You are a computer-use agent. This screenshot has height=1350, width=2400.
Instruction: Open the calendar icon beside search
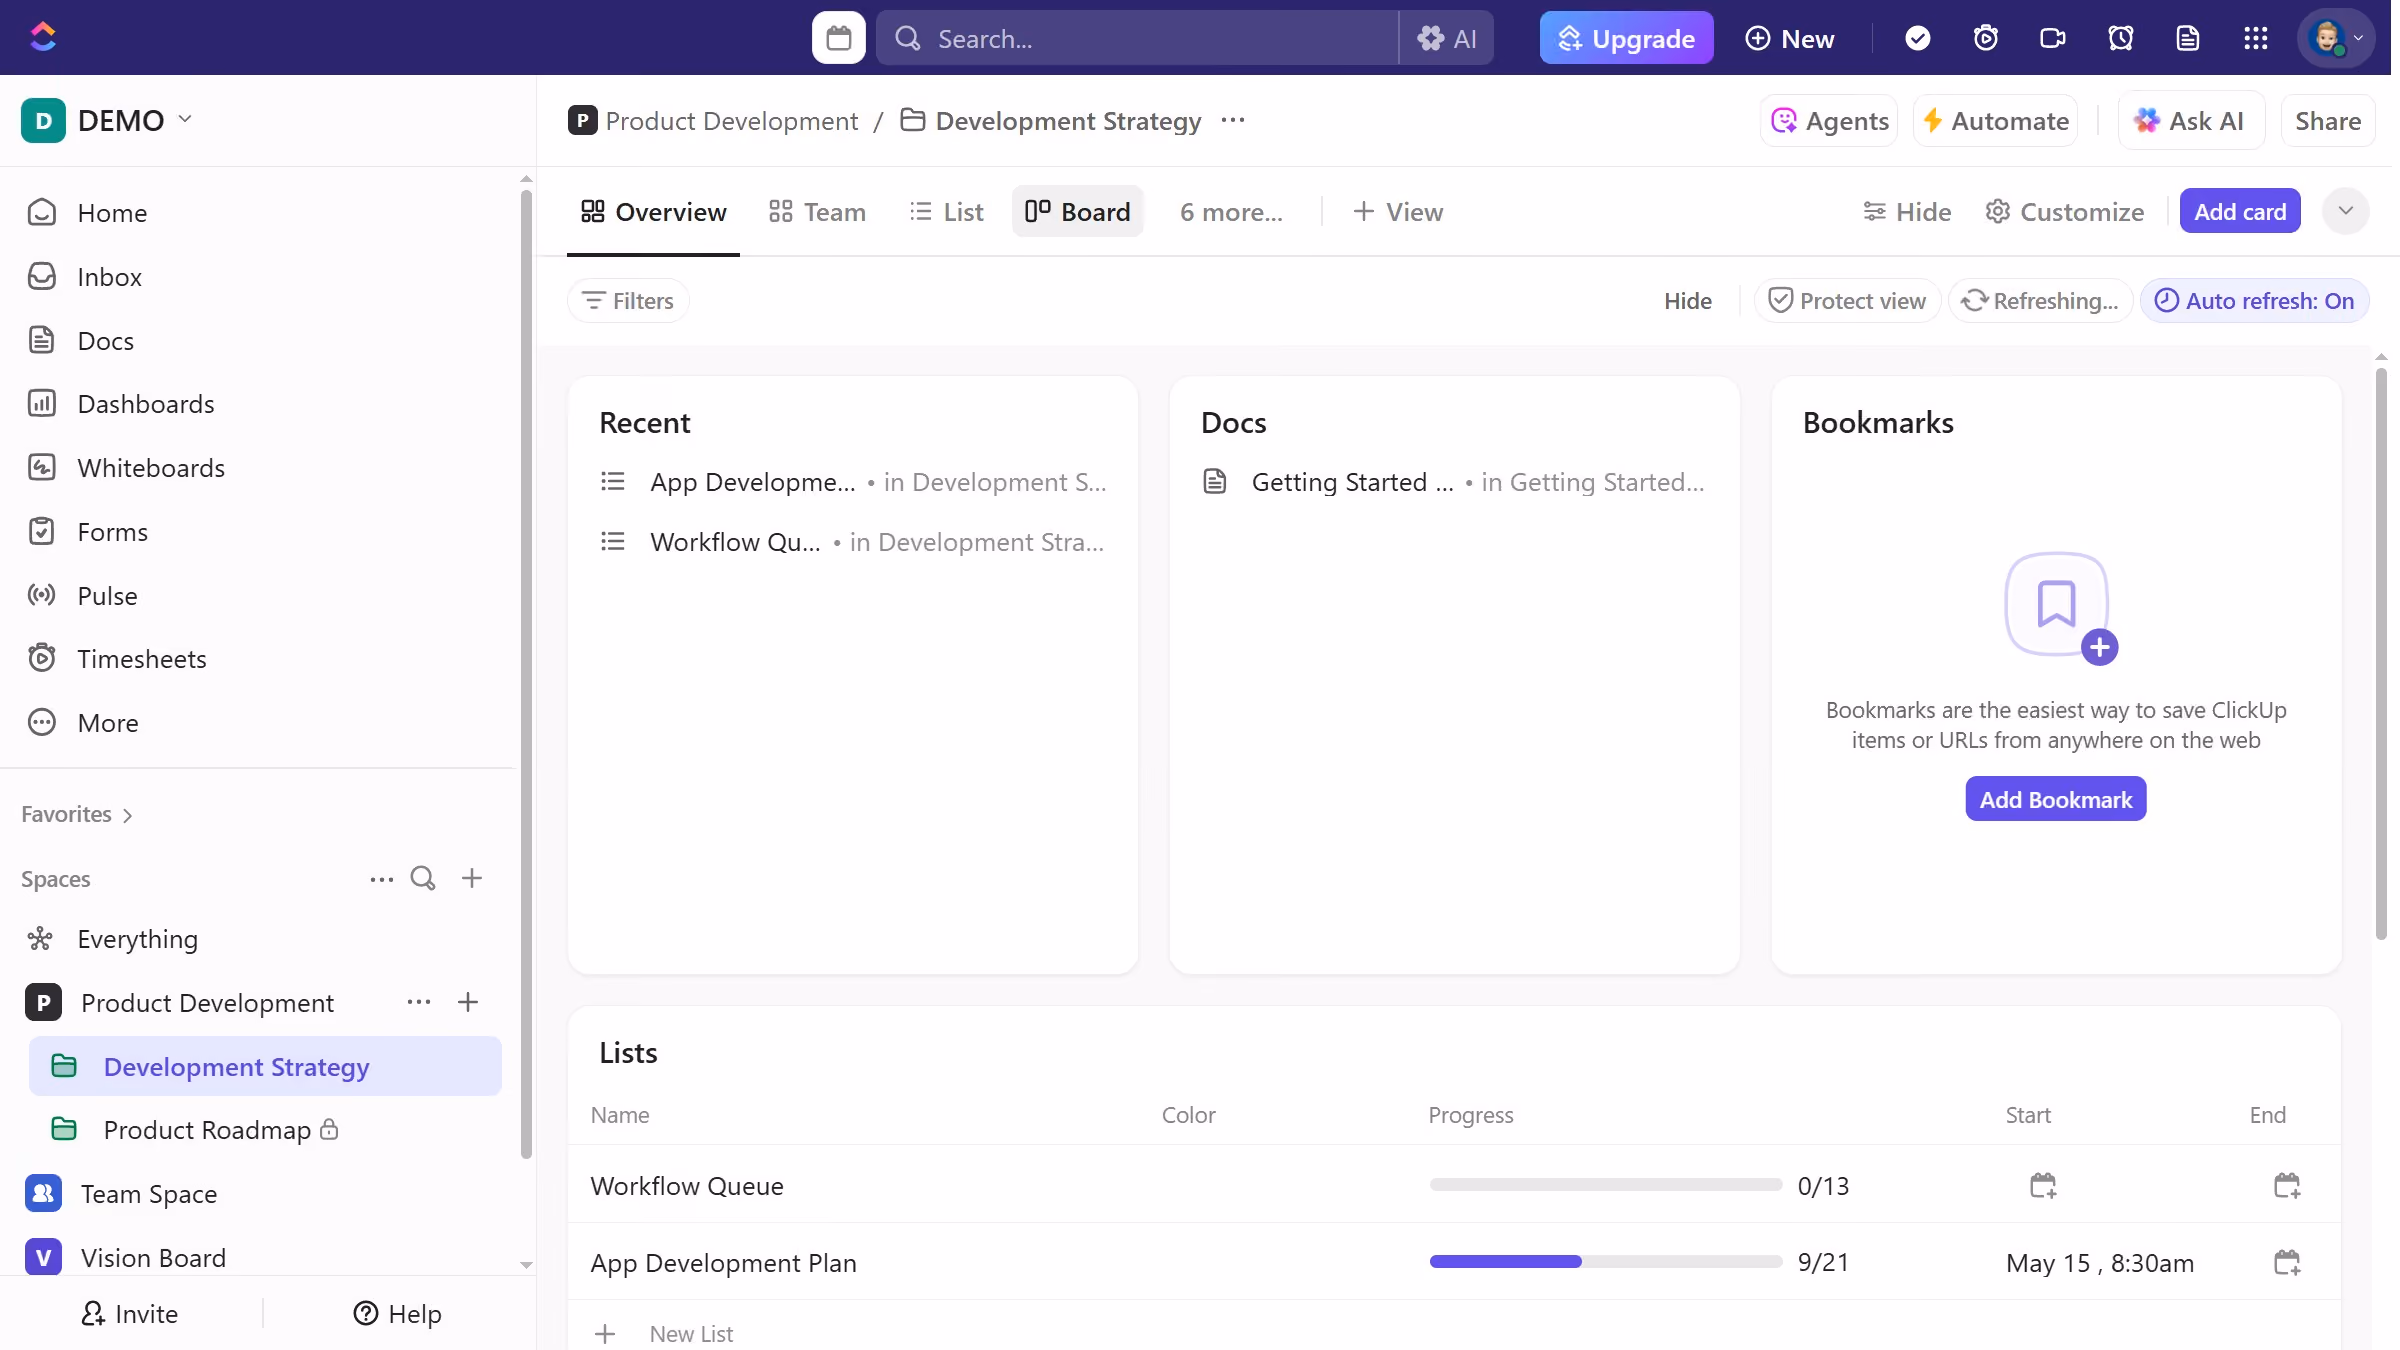click(x=838, y=38)
